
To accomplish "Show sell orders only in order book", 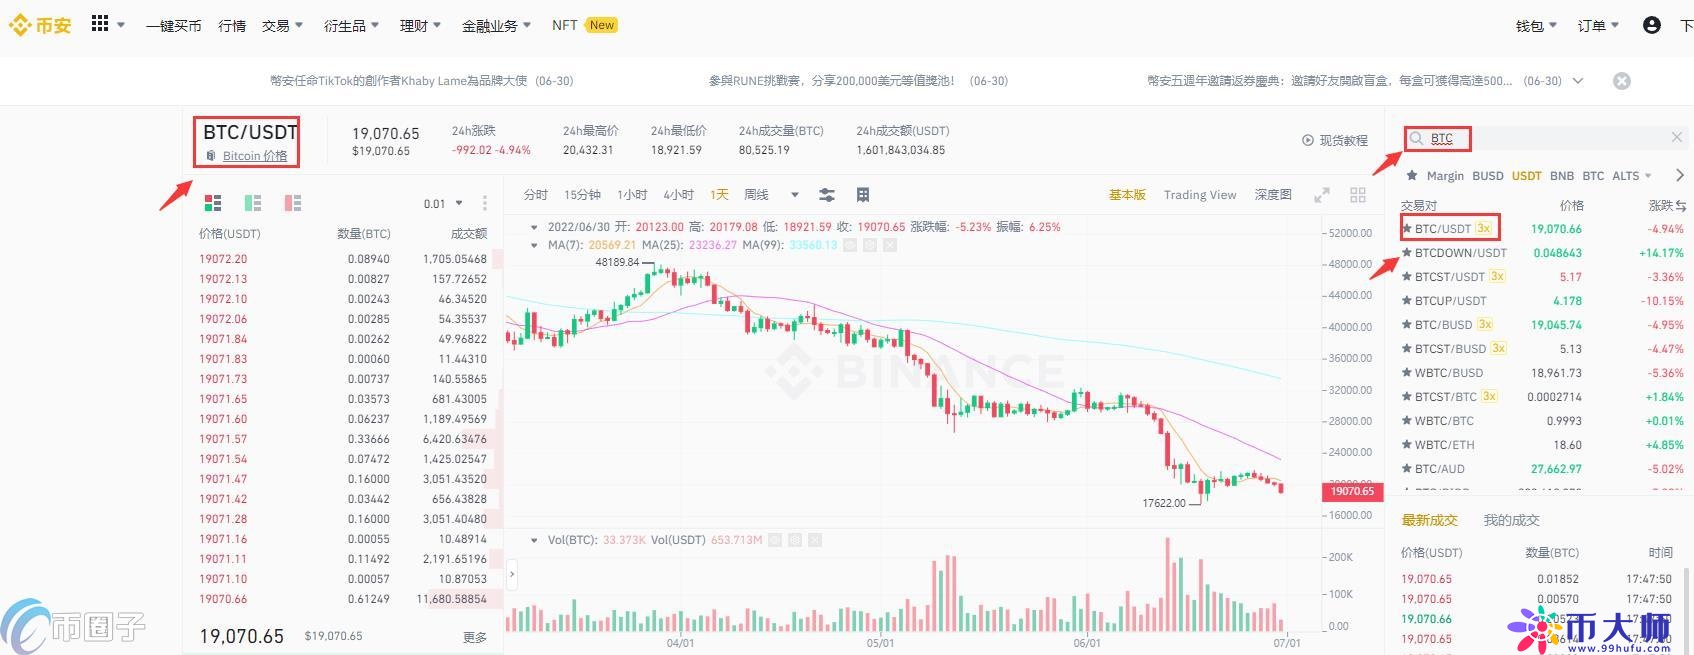I will tap(293, 203).
